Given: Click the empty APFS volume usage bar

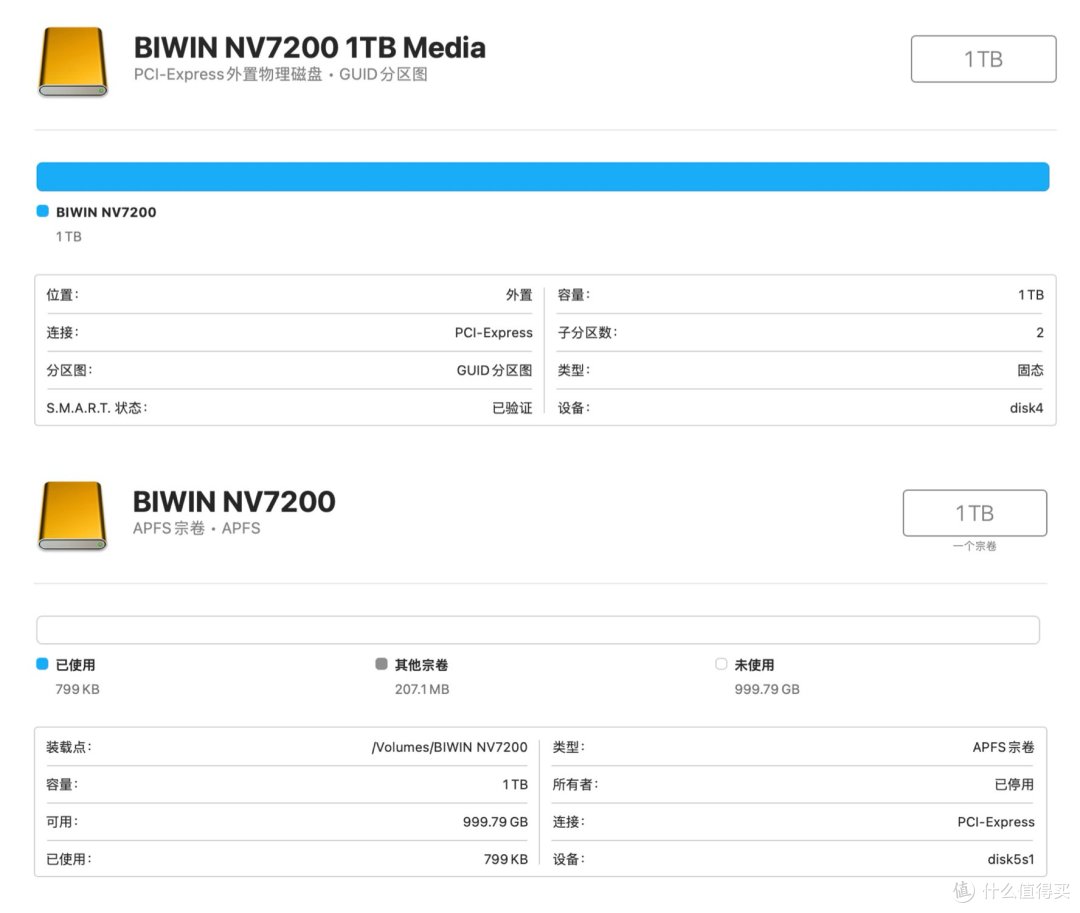Looking at the screenshot, I should tap(538, 630).
